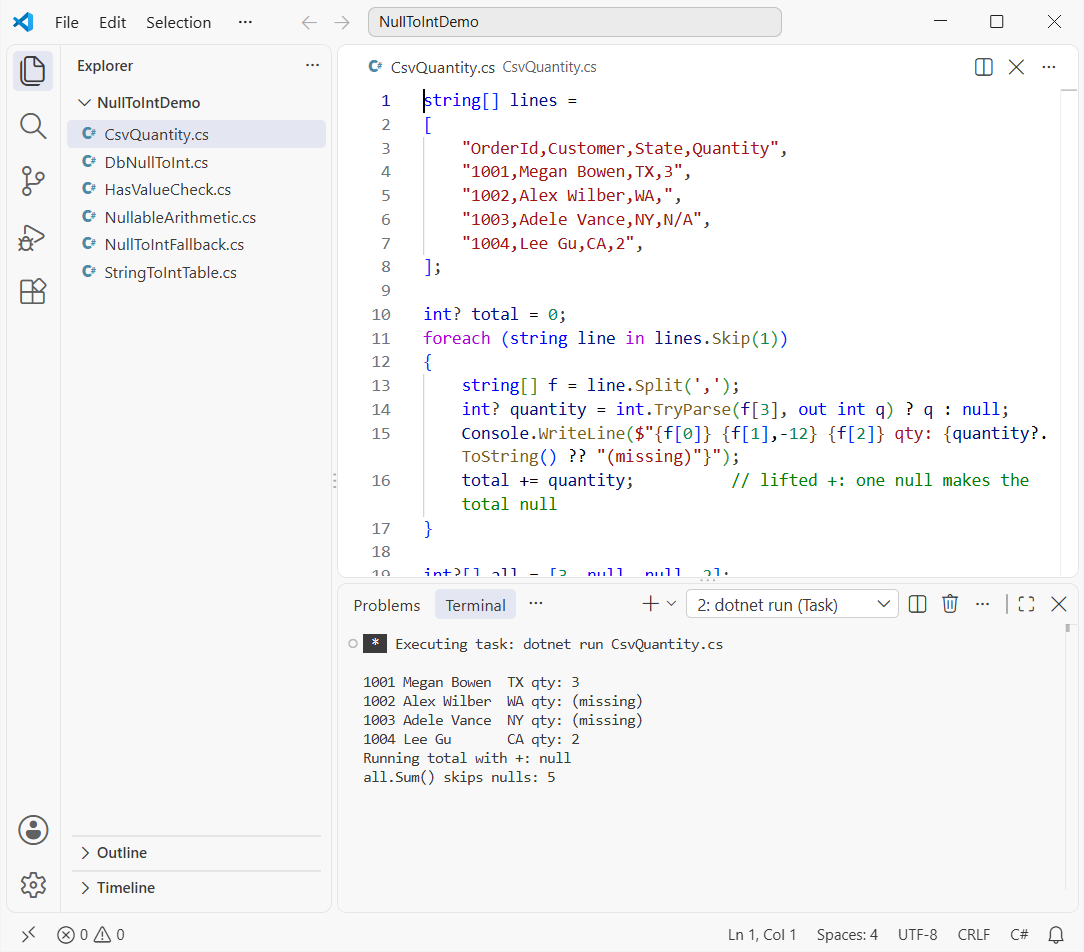This screenshot has width=1084, height=952.
Task: Close the CsvQuantity.cs editor tab
Action: pos(1016,67)
